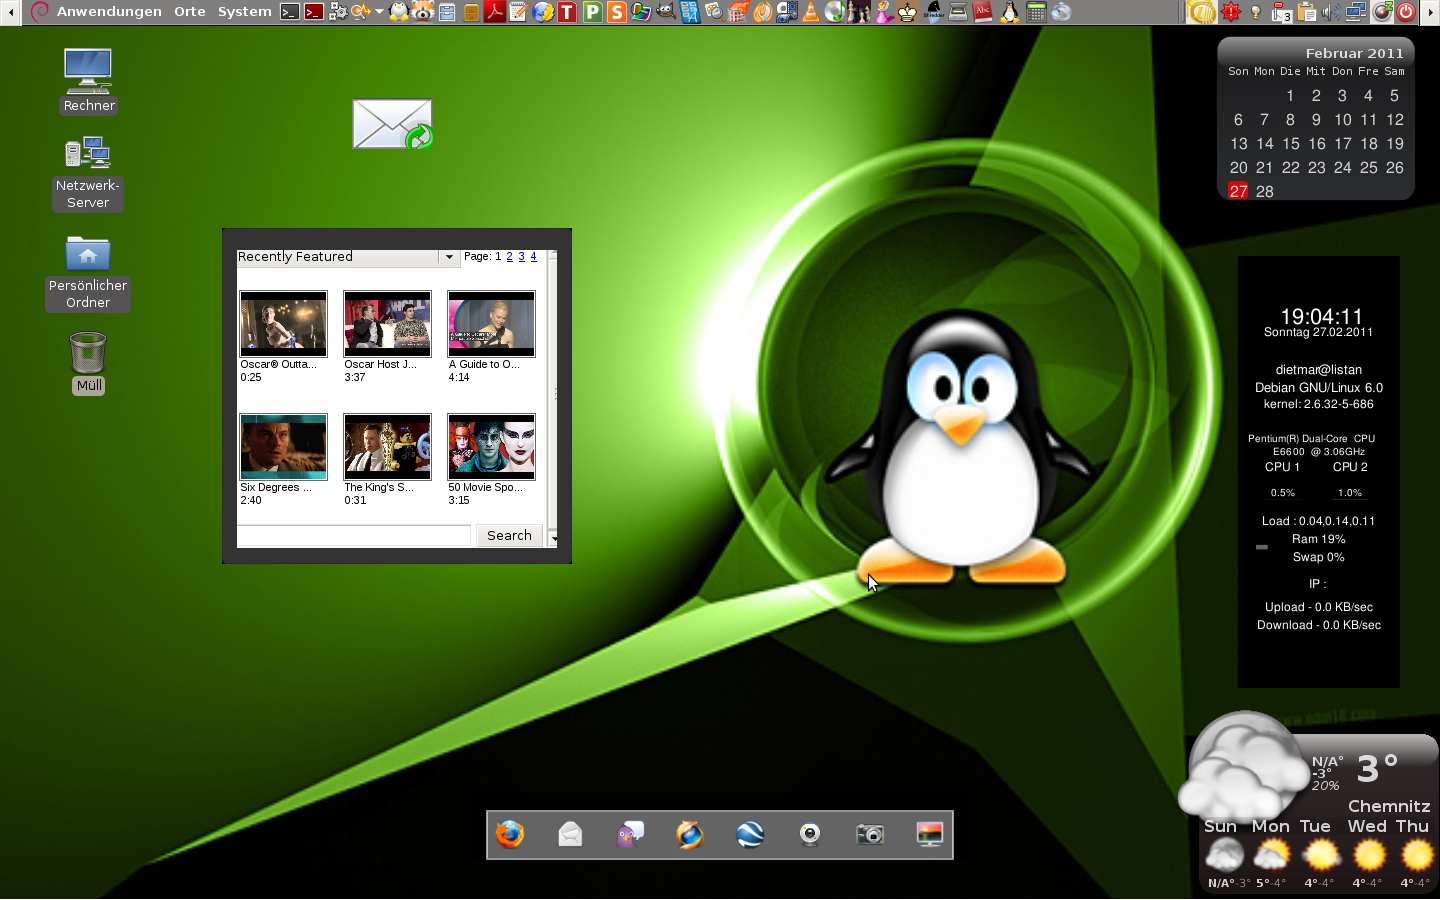This screenshot has width=1440, height=900.
Task: Launch the black terminal icon in top panel
Action: [290, 12]
